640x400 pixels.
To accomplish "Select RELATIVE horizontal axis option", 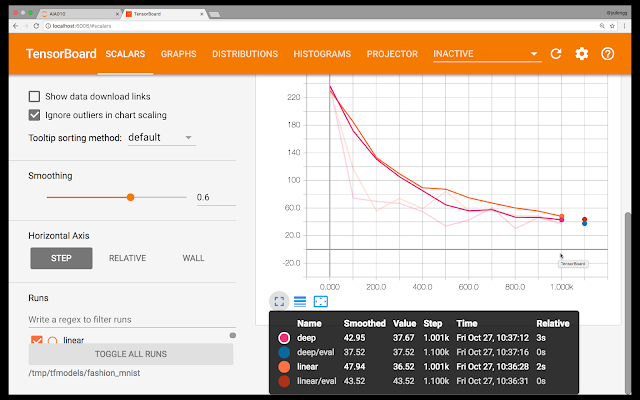I will [127, 258].
